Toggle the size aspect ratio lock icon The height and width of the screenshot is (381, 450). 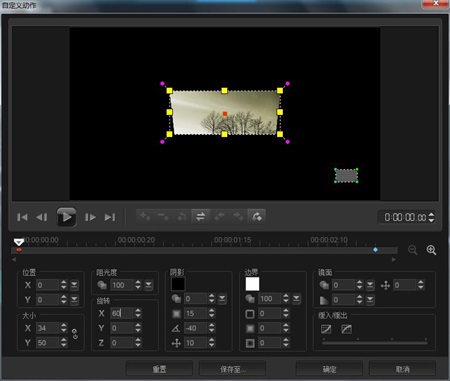75,334
